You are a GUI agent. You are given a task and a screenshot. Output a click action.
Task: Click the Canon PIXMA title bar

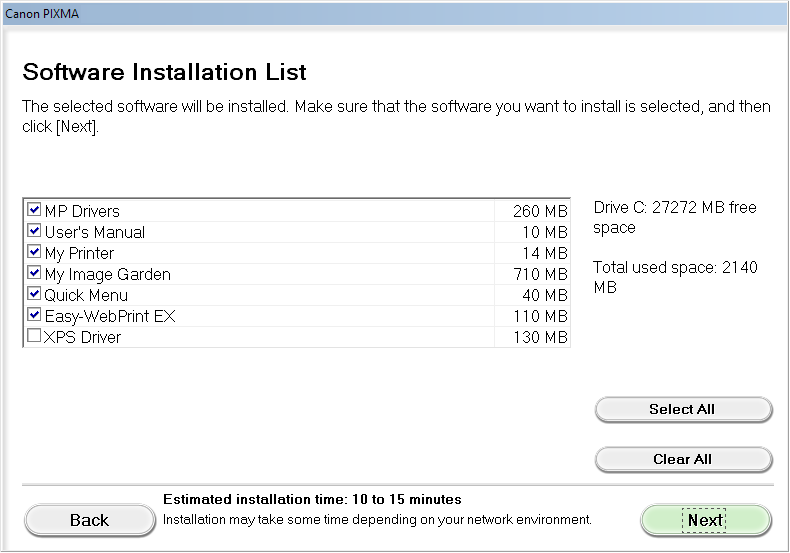pos(395,14)
